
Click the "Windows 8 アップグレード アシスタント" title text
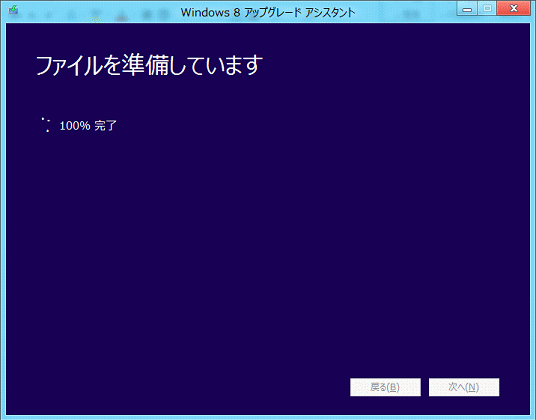tap(268, 13)
